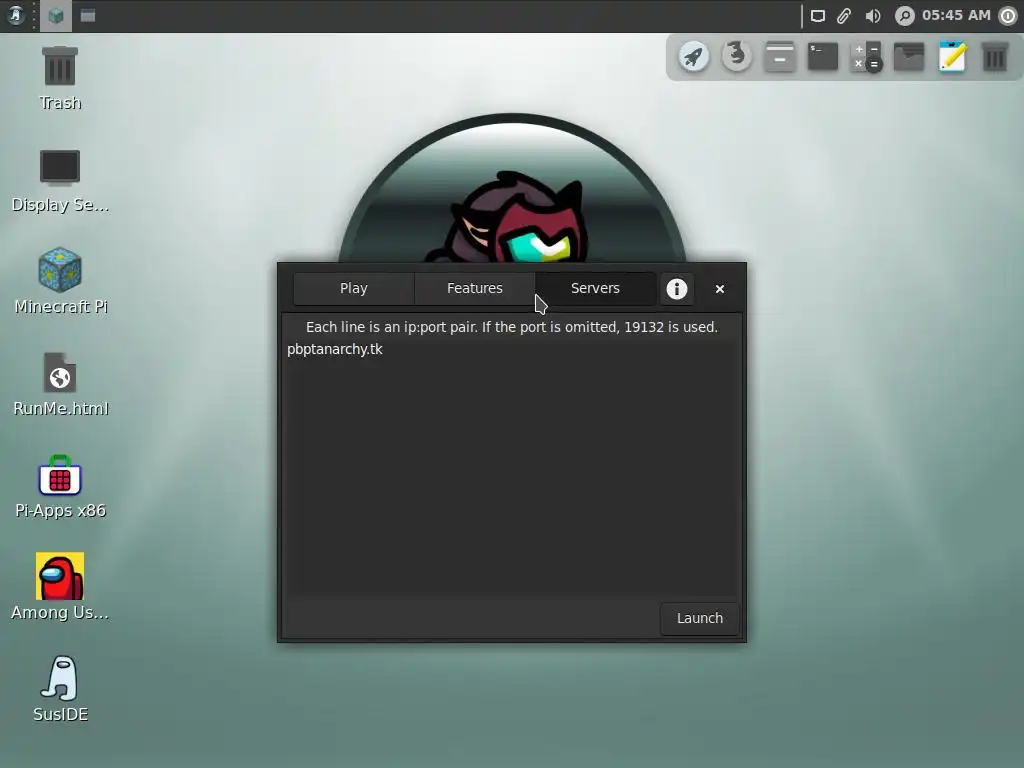The image size is (1024, 768).
Task: Open the launcher info button
Action: pos(677,289)
